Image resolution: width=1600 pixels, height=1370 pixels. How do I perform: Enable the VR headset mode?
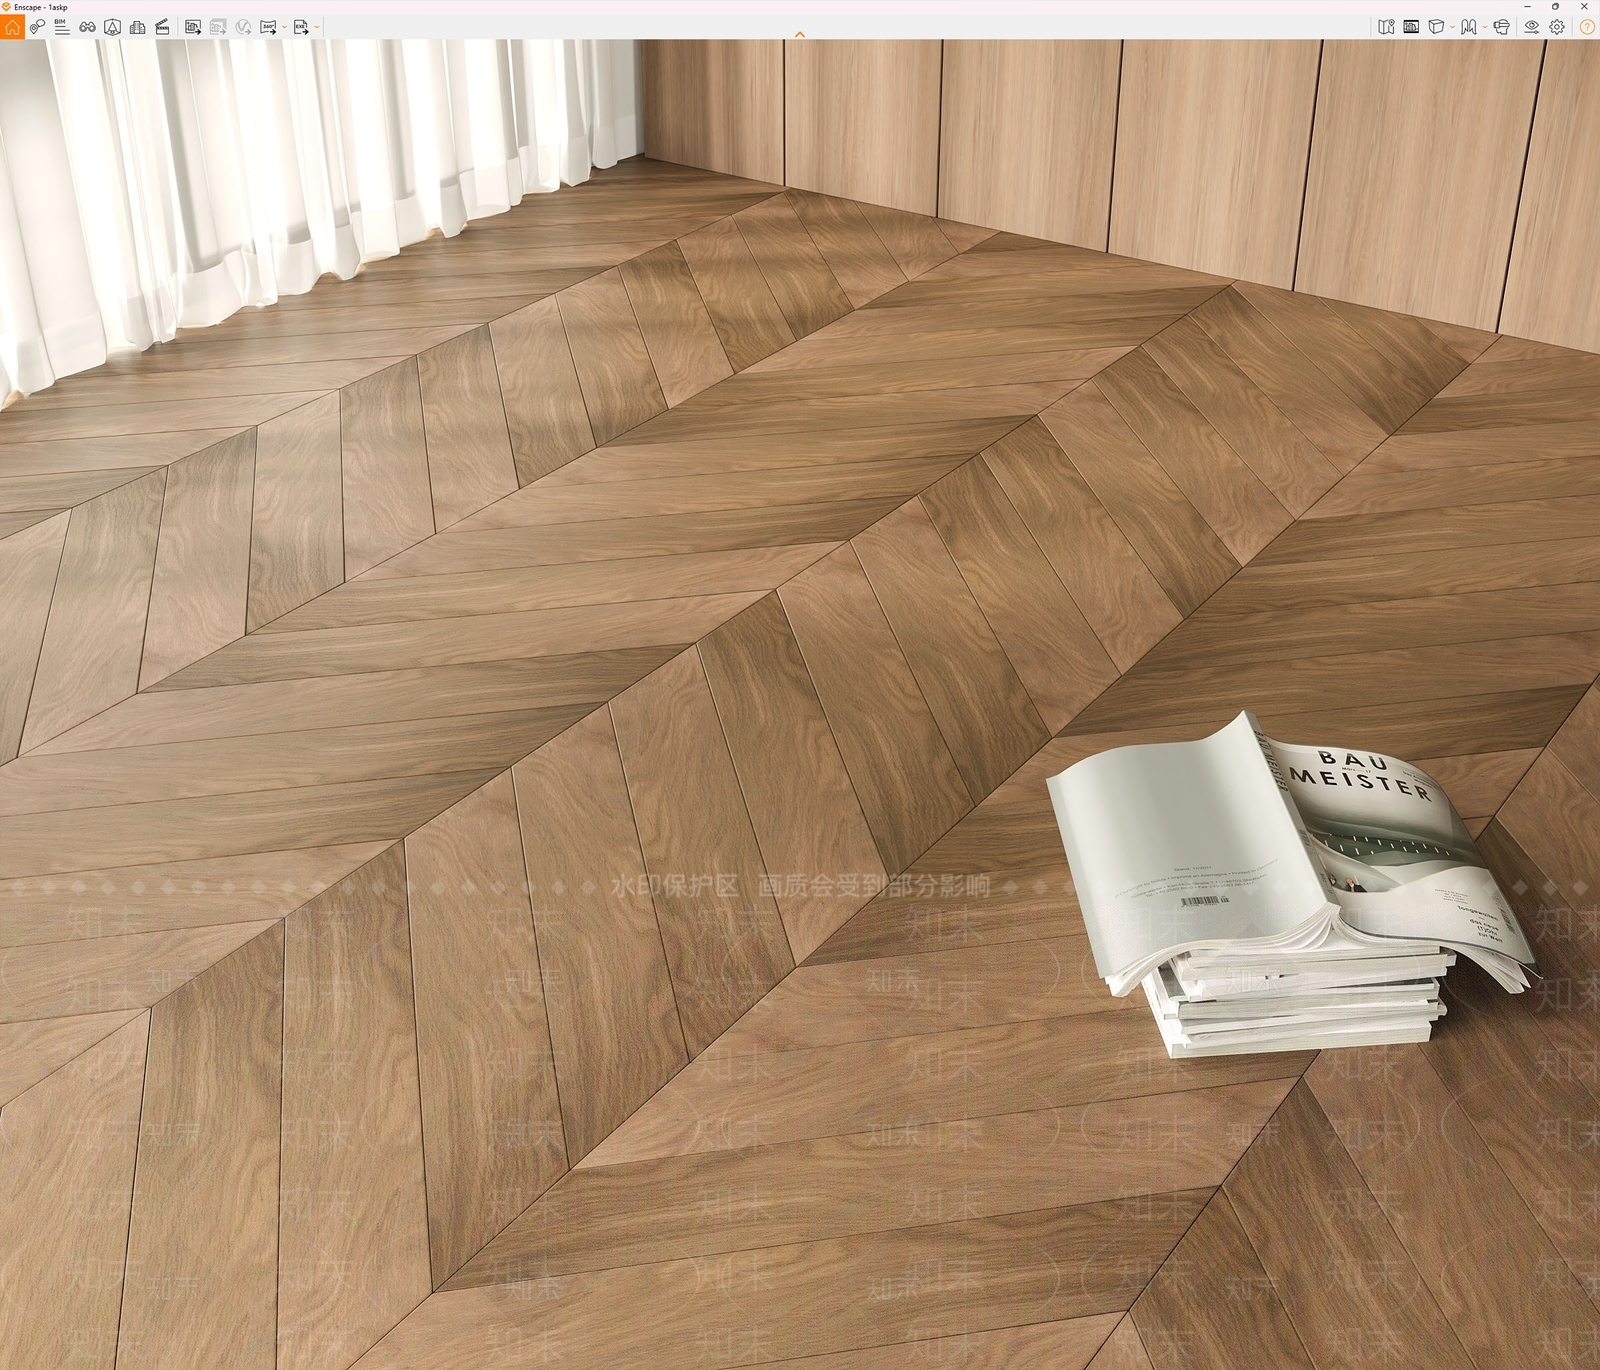1501,27
